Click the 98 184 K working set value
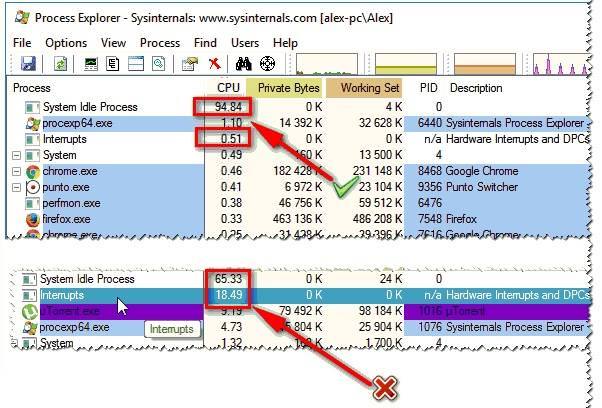Viewport: 602px width, 408px height. tap(380, 311)
